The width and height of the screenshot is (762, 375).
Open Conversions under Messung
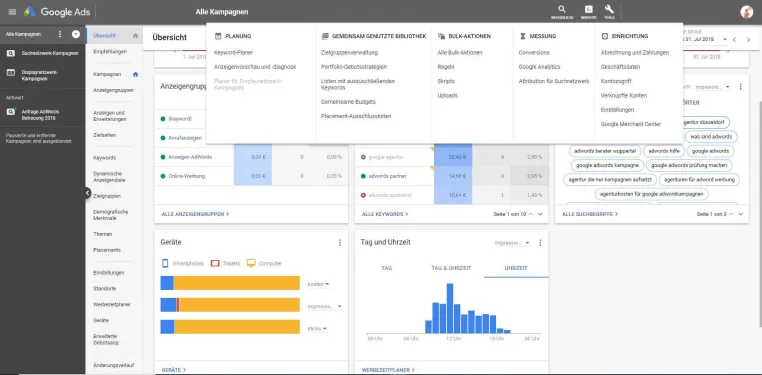coord(534,52)
